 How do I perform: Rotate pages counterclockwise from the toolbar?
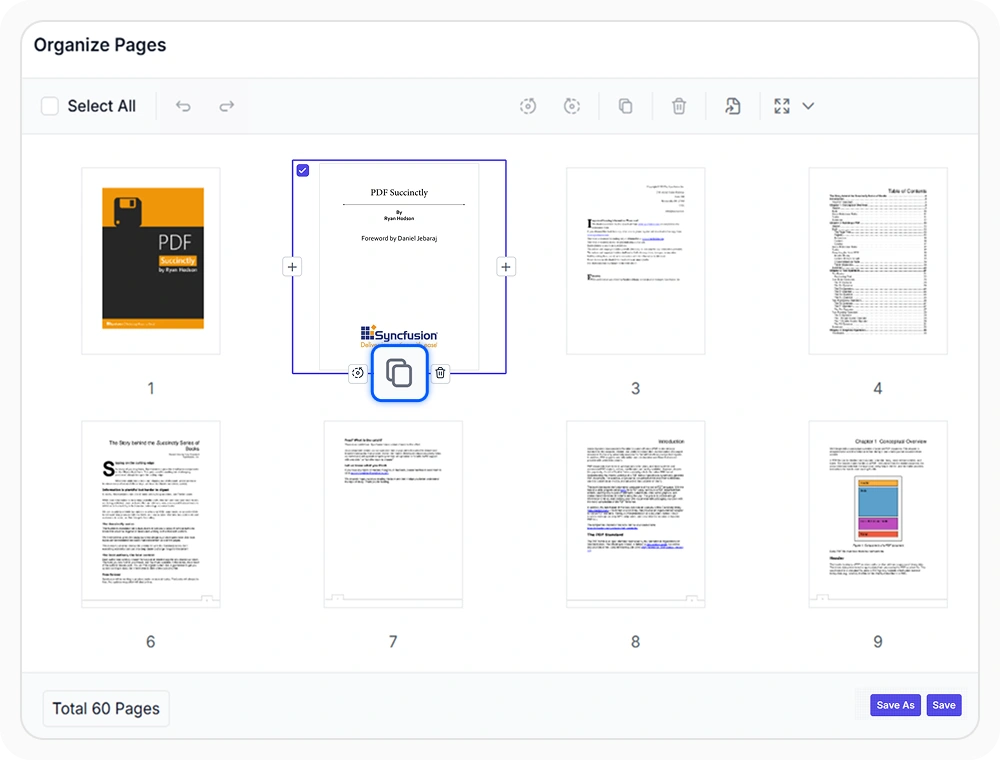[x=528, y=106]
